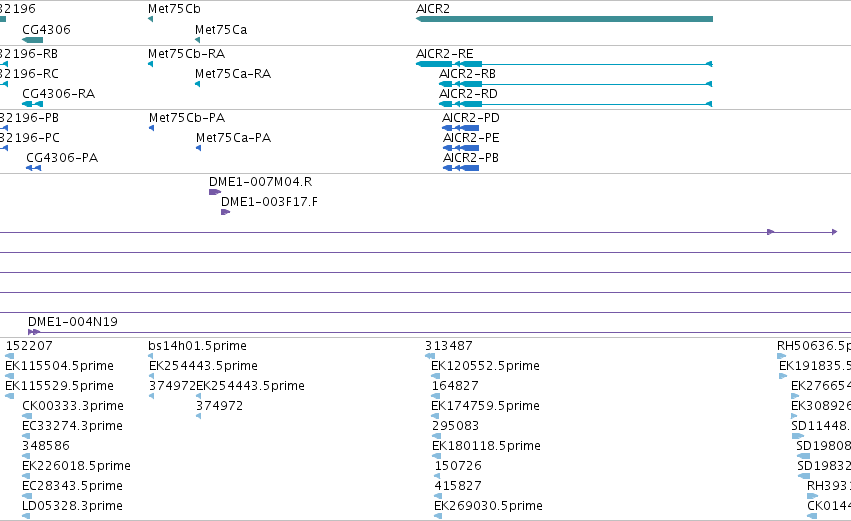Open the EK174759.5prime EST entry
The width and height of the screenshot is (851, 521).
click(x=485, y=406)
